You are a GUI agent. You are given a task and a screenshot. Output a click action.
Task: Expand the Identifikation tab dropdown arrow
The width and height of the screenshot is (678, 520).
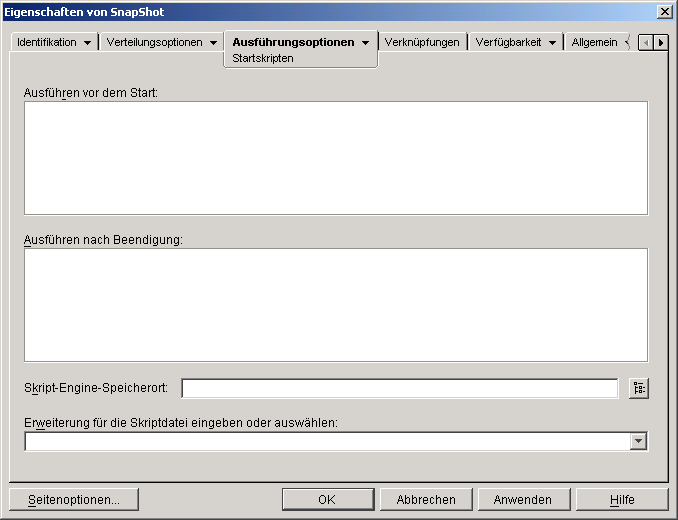(87, 43)
